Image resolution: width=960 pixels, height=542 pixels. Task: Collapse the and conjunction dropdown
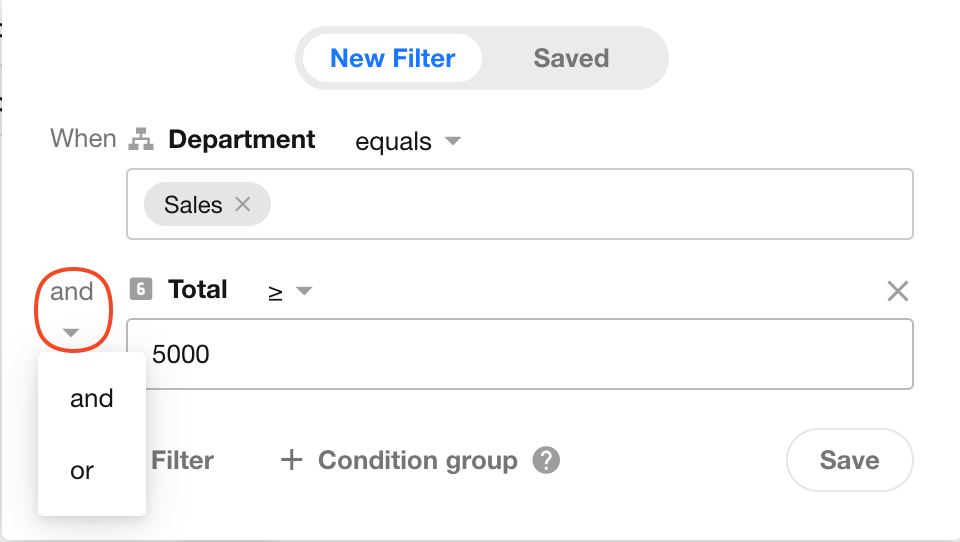pyautogui.click(x=71, y=310)
